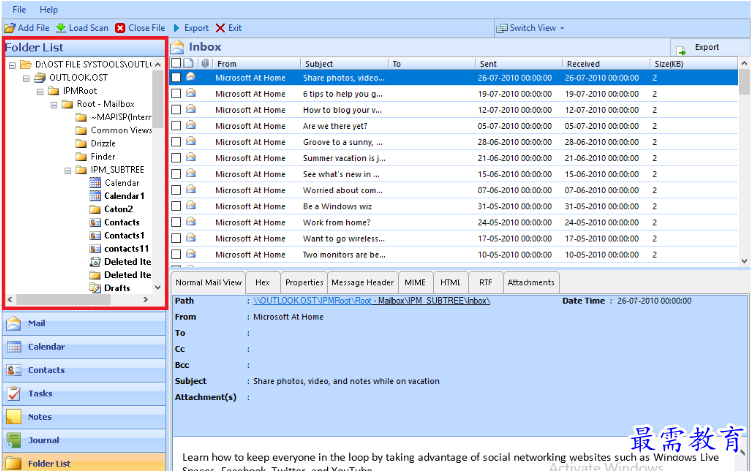Collapse the D:\OST FILE SYSTOOLS root node
The width and height of the screenshot is (752, 471).
[12, 65]
